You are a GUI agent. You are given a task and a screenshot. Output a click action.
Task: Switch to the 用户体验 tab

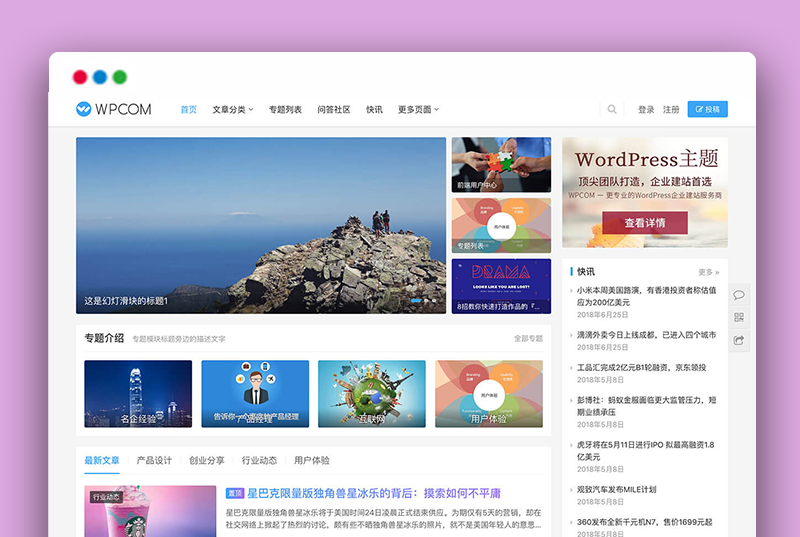312,460
